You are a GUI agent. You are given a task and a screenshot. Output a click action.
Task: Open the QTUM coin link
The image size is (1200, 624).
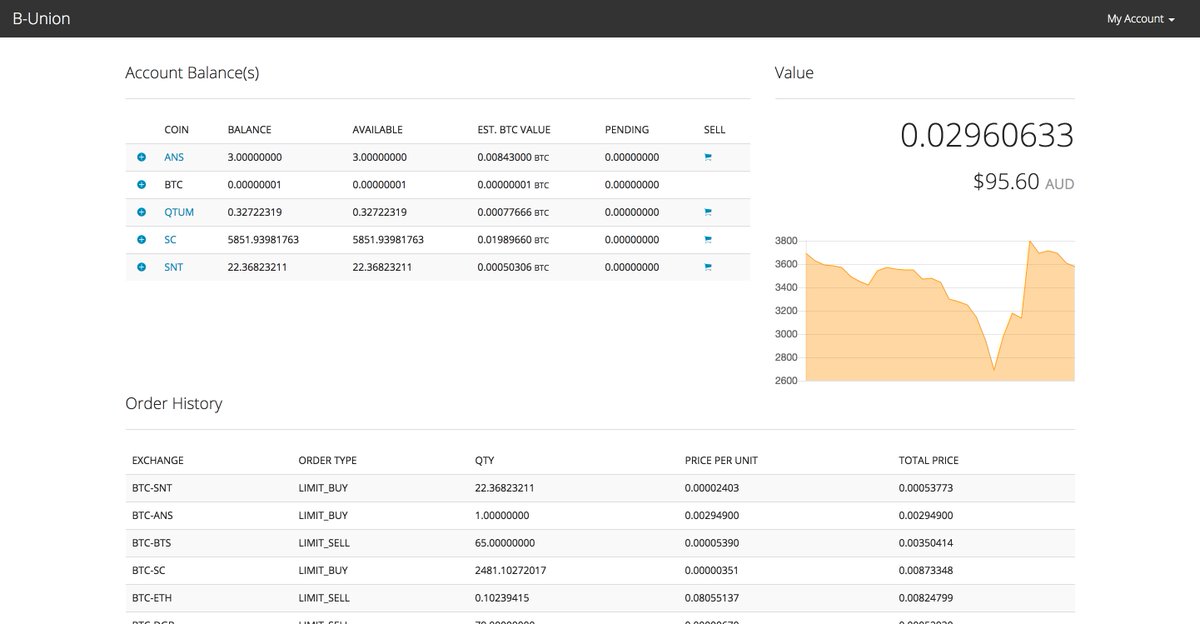pyautogui.click(x=179, y=212)
